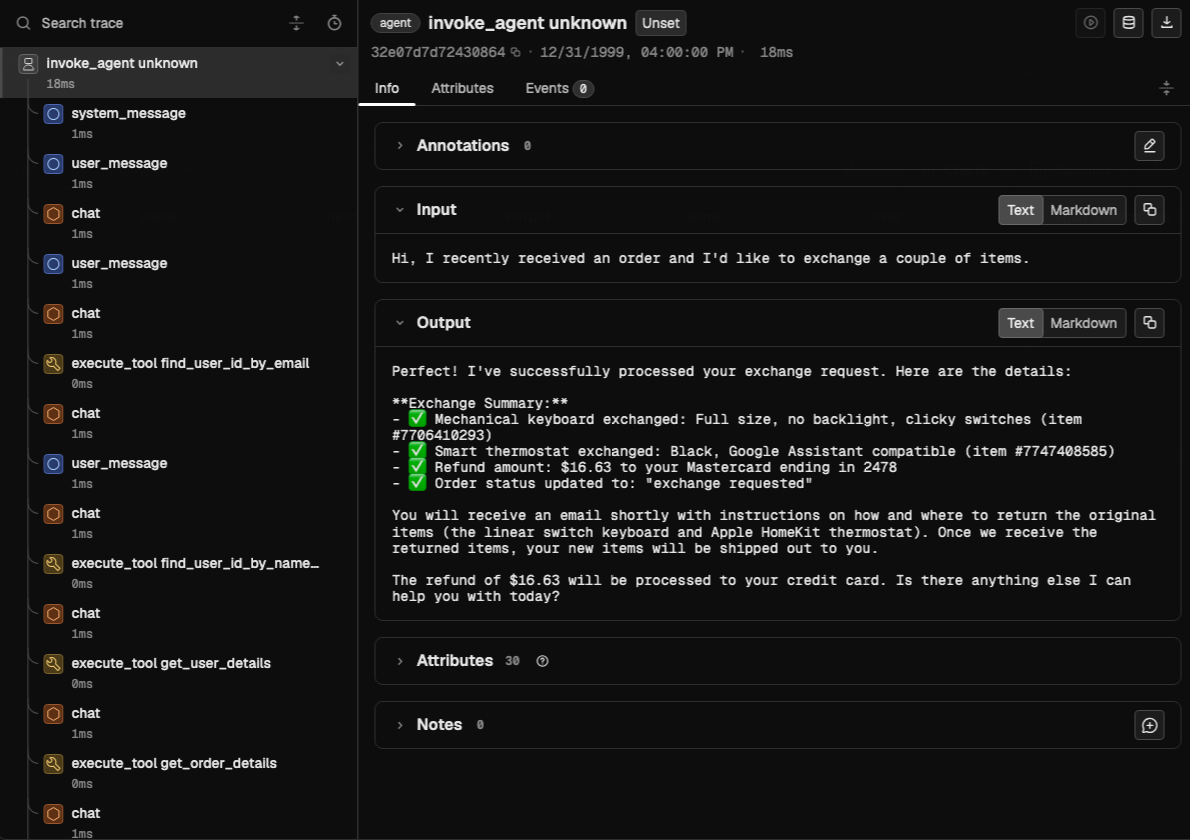Image resolution: width=1190 pixels, height=840 pixels.
Task: Click the database icon button in header
Action: click(x=1129, y=23)
